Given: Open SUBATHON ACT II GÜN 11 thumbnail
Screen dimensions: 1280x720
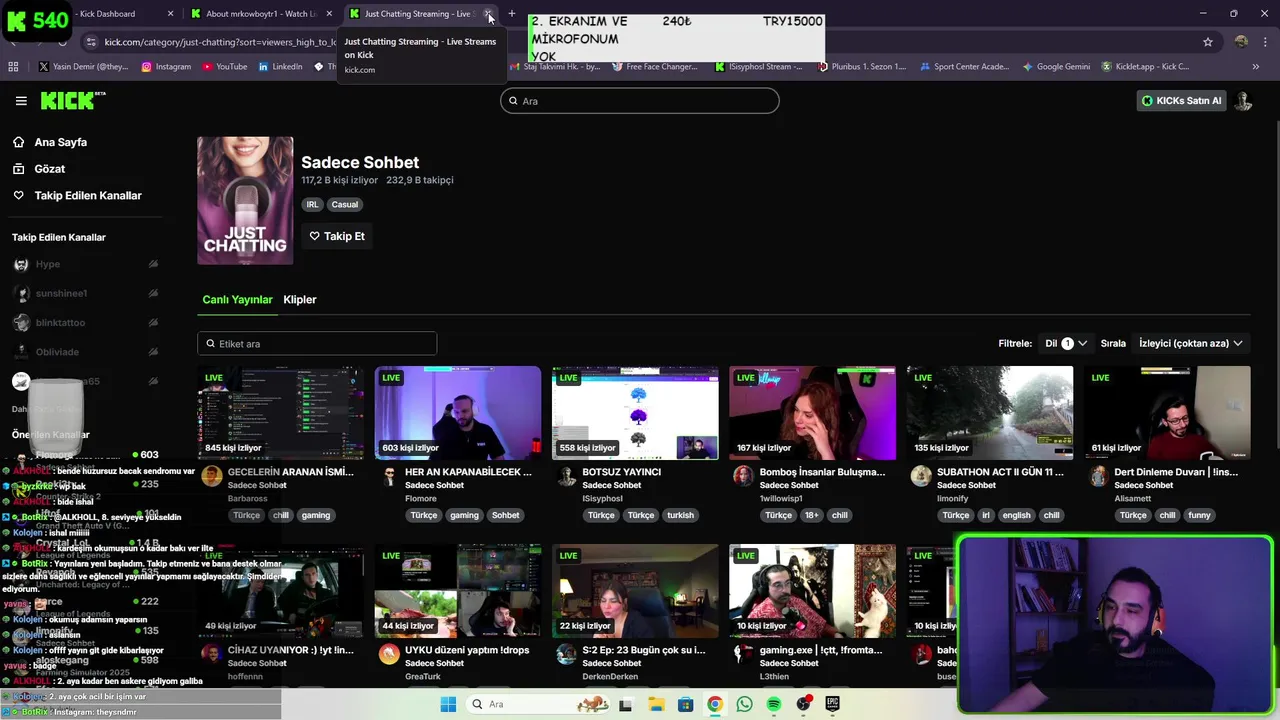Looking at the screenshot, I should (x=990, y=413).
